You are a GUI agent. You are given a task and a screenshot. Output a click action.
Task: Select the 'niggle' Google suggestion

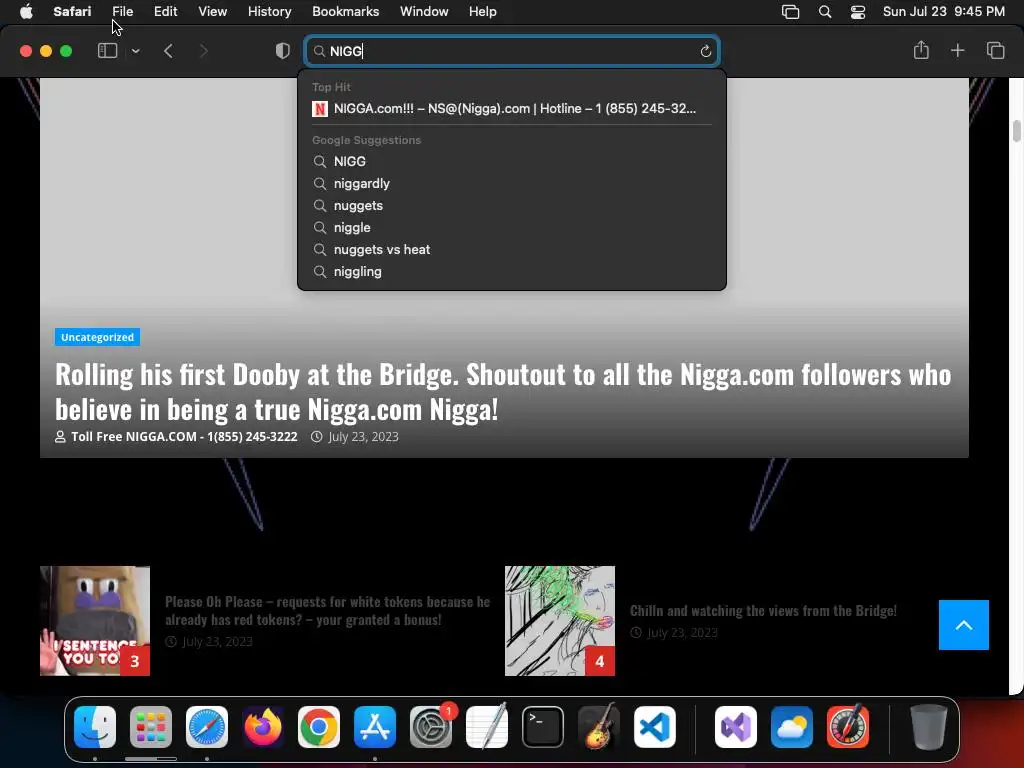click(512, 228)
